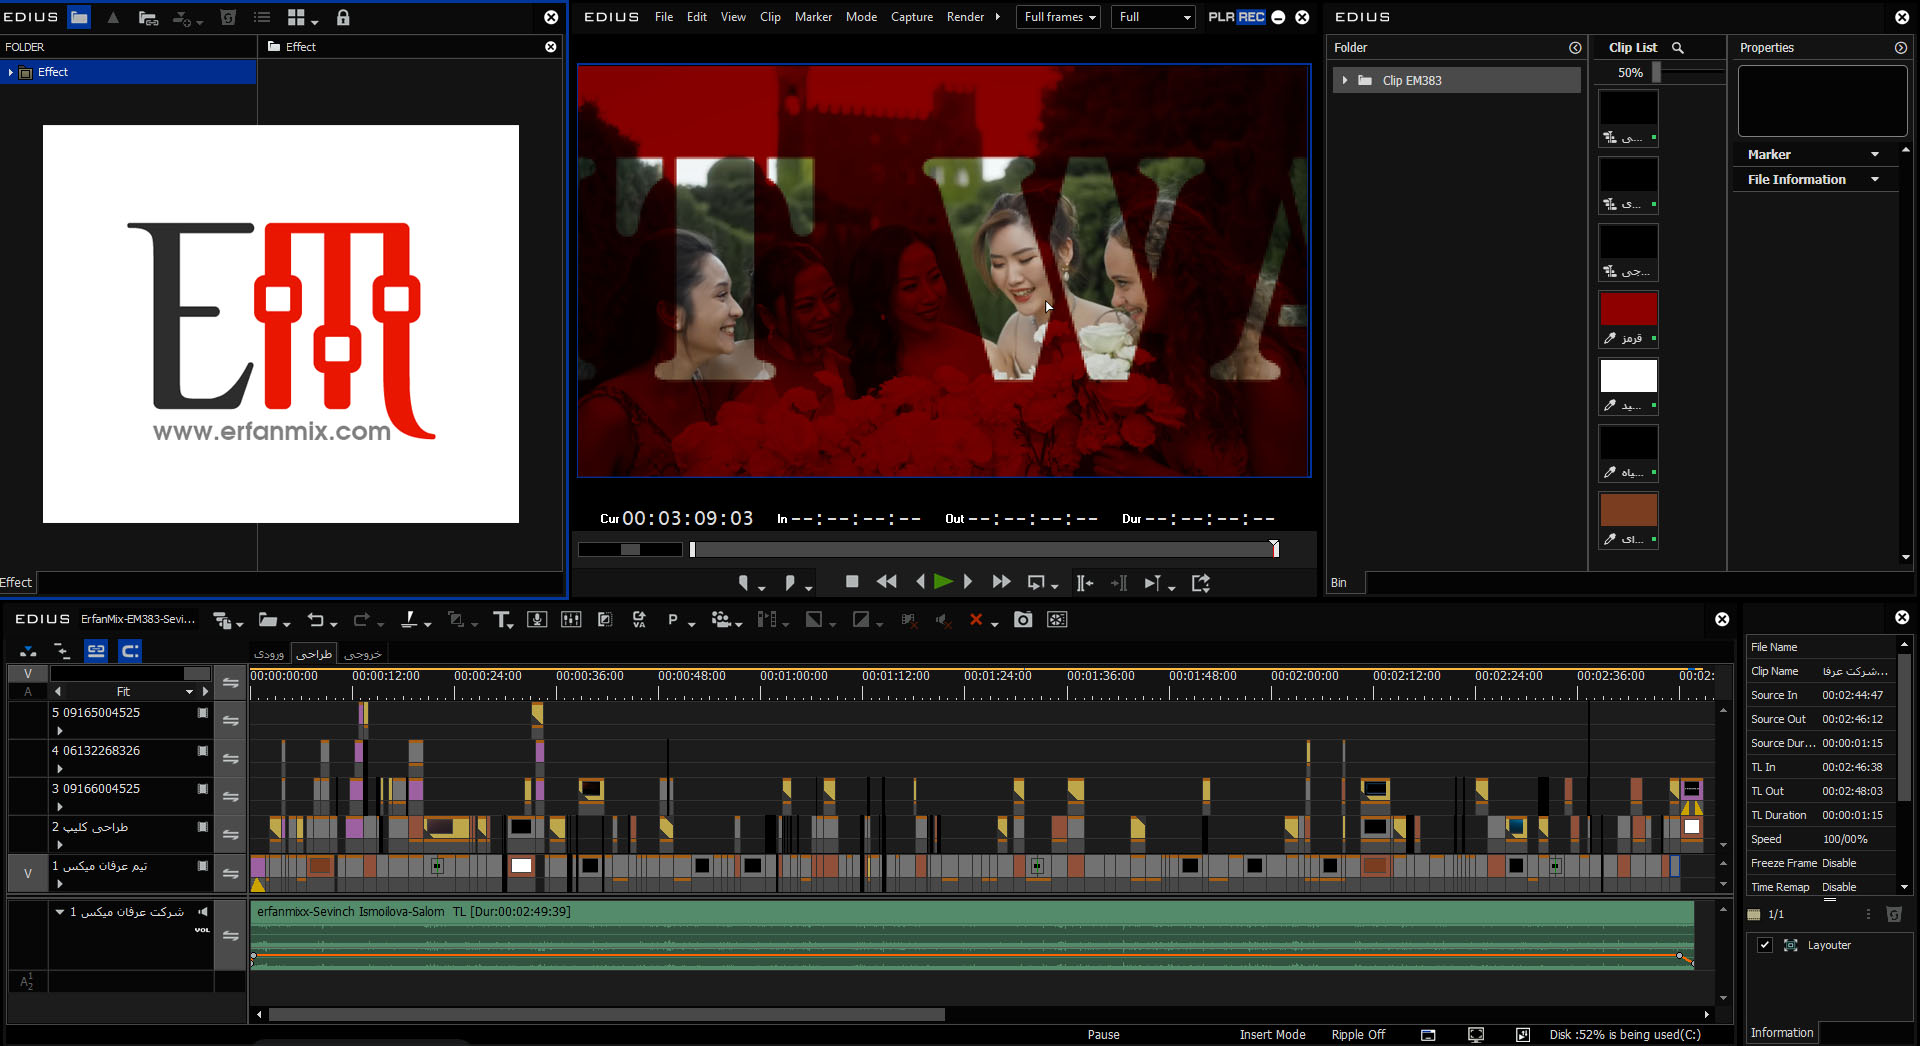The width and height of the screenshot is (1920, 1046).
Task: Open the Full frames dropdown
Action: tap(1059, 17)
